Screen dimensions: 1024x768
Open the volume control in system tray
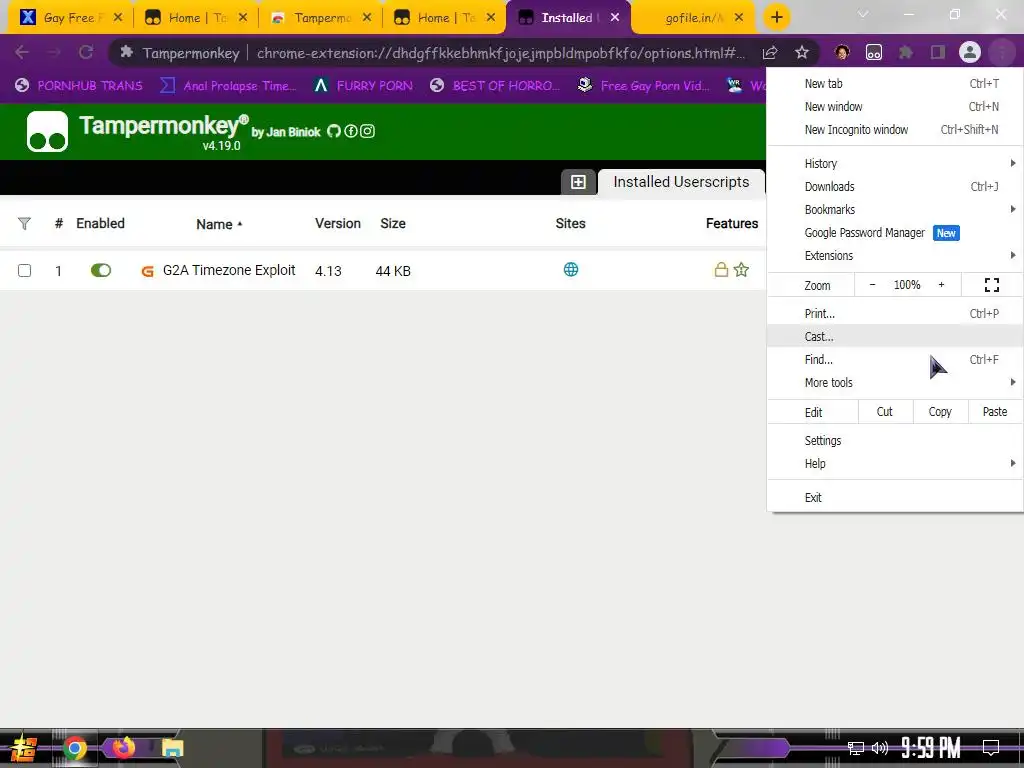(x=880, y=748)
